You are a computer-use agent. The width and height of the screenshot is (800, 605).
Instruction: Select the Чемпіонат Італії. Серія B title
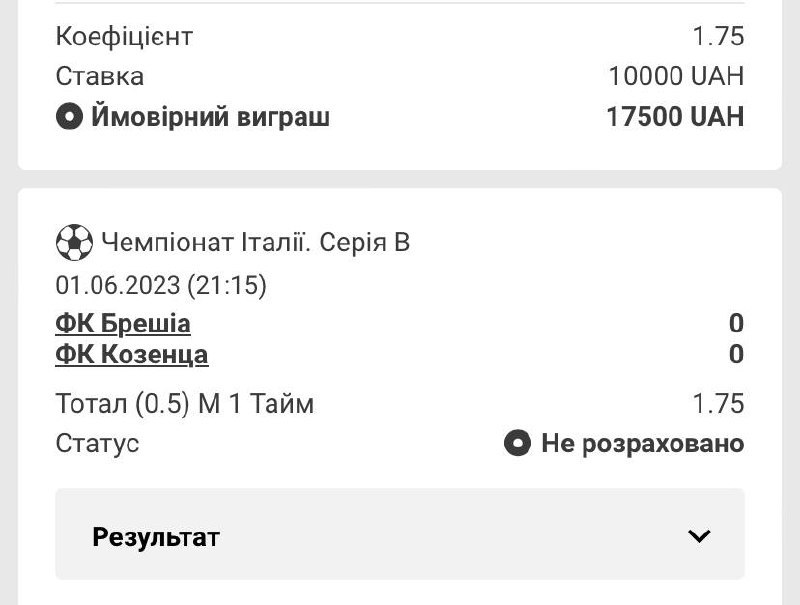(256, 242)
